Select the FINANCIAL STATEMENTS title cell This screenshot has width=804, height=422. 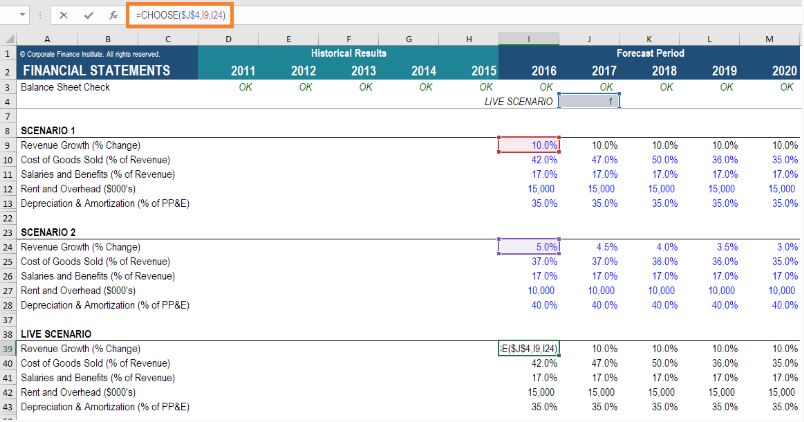click(96, 70)
